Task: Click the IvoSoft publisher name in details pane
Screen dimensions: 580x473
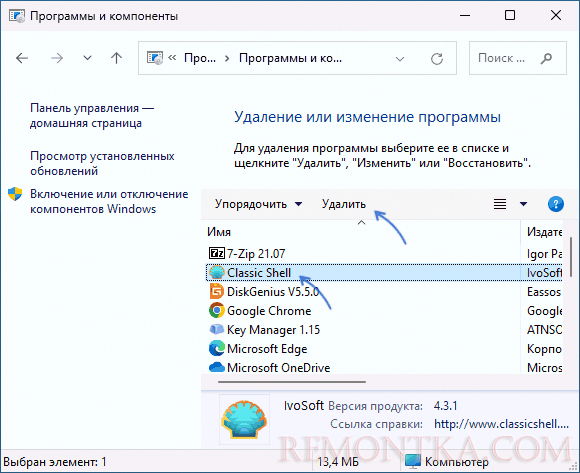Action: pyautogui.click(x=304, y=406)
